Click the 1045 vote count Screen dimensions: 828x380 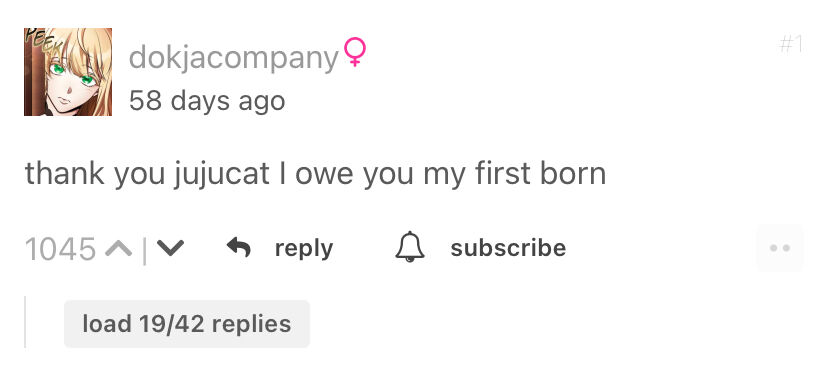coord(60,249)
